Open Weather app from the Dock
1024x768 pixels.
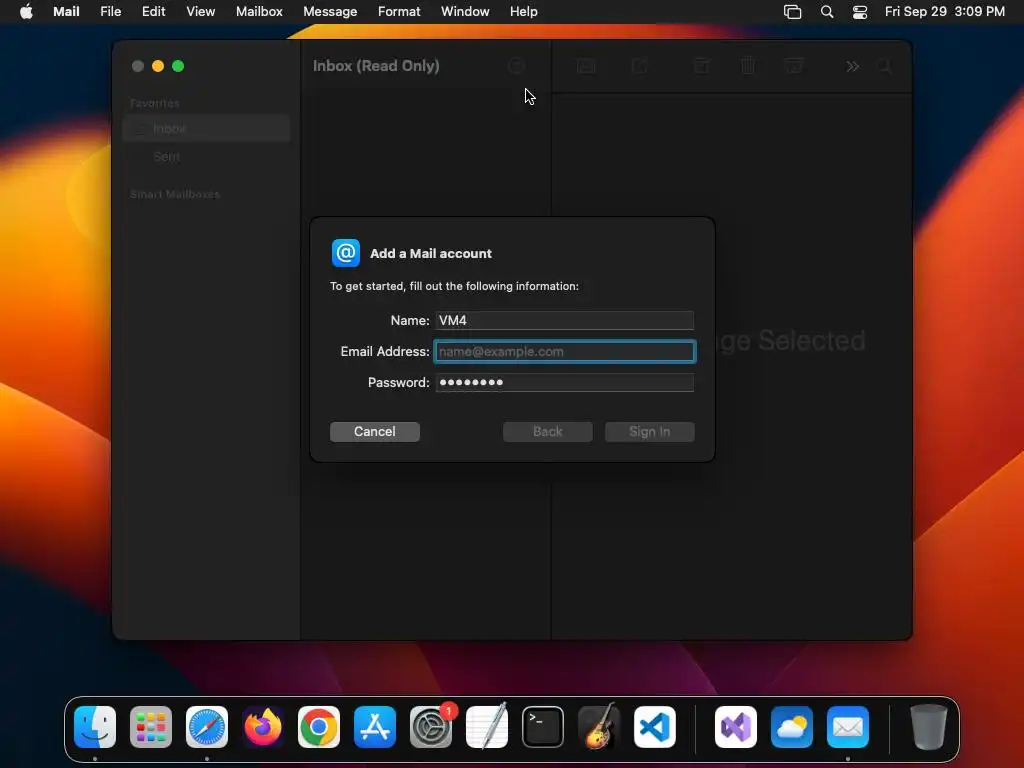click(x=792, y=727)
